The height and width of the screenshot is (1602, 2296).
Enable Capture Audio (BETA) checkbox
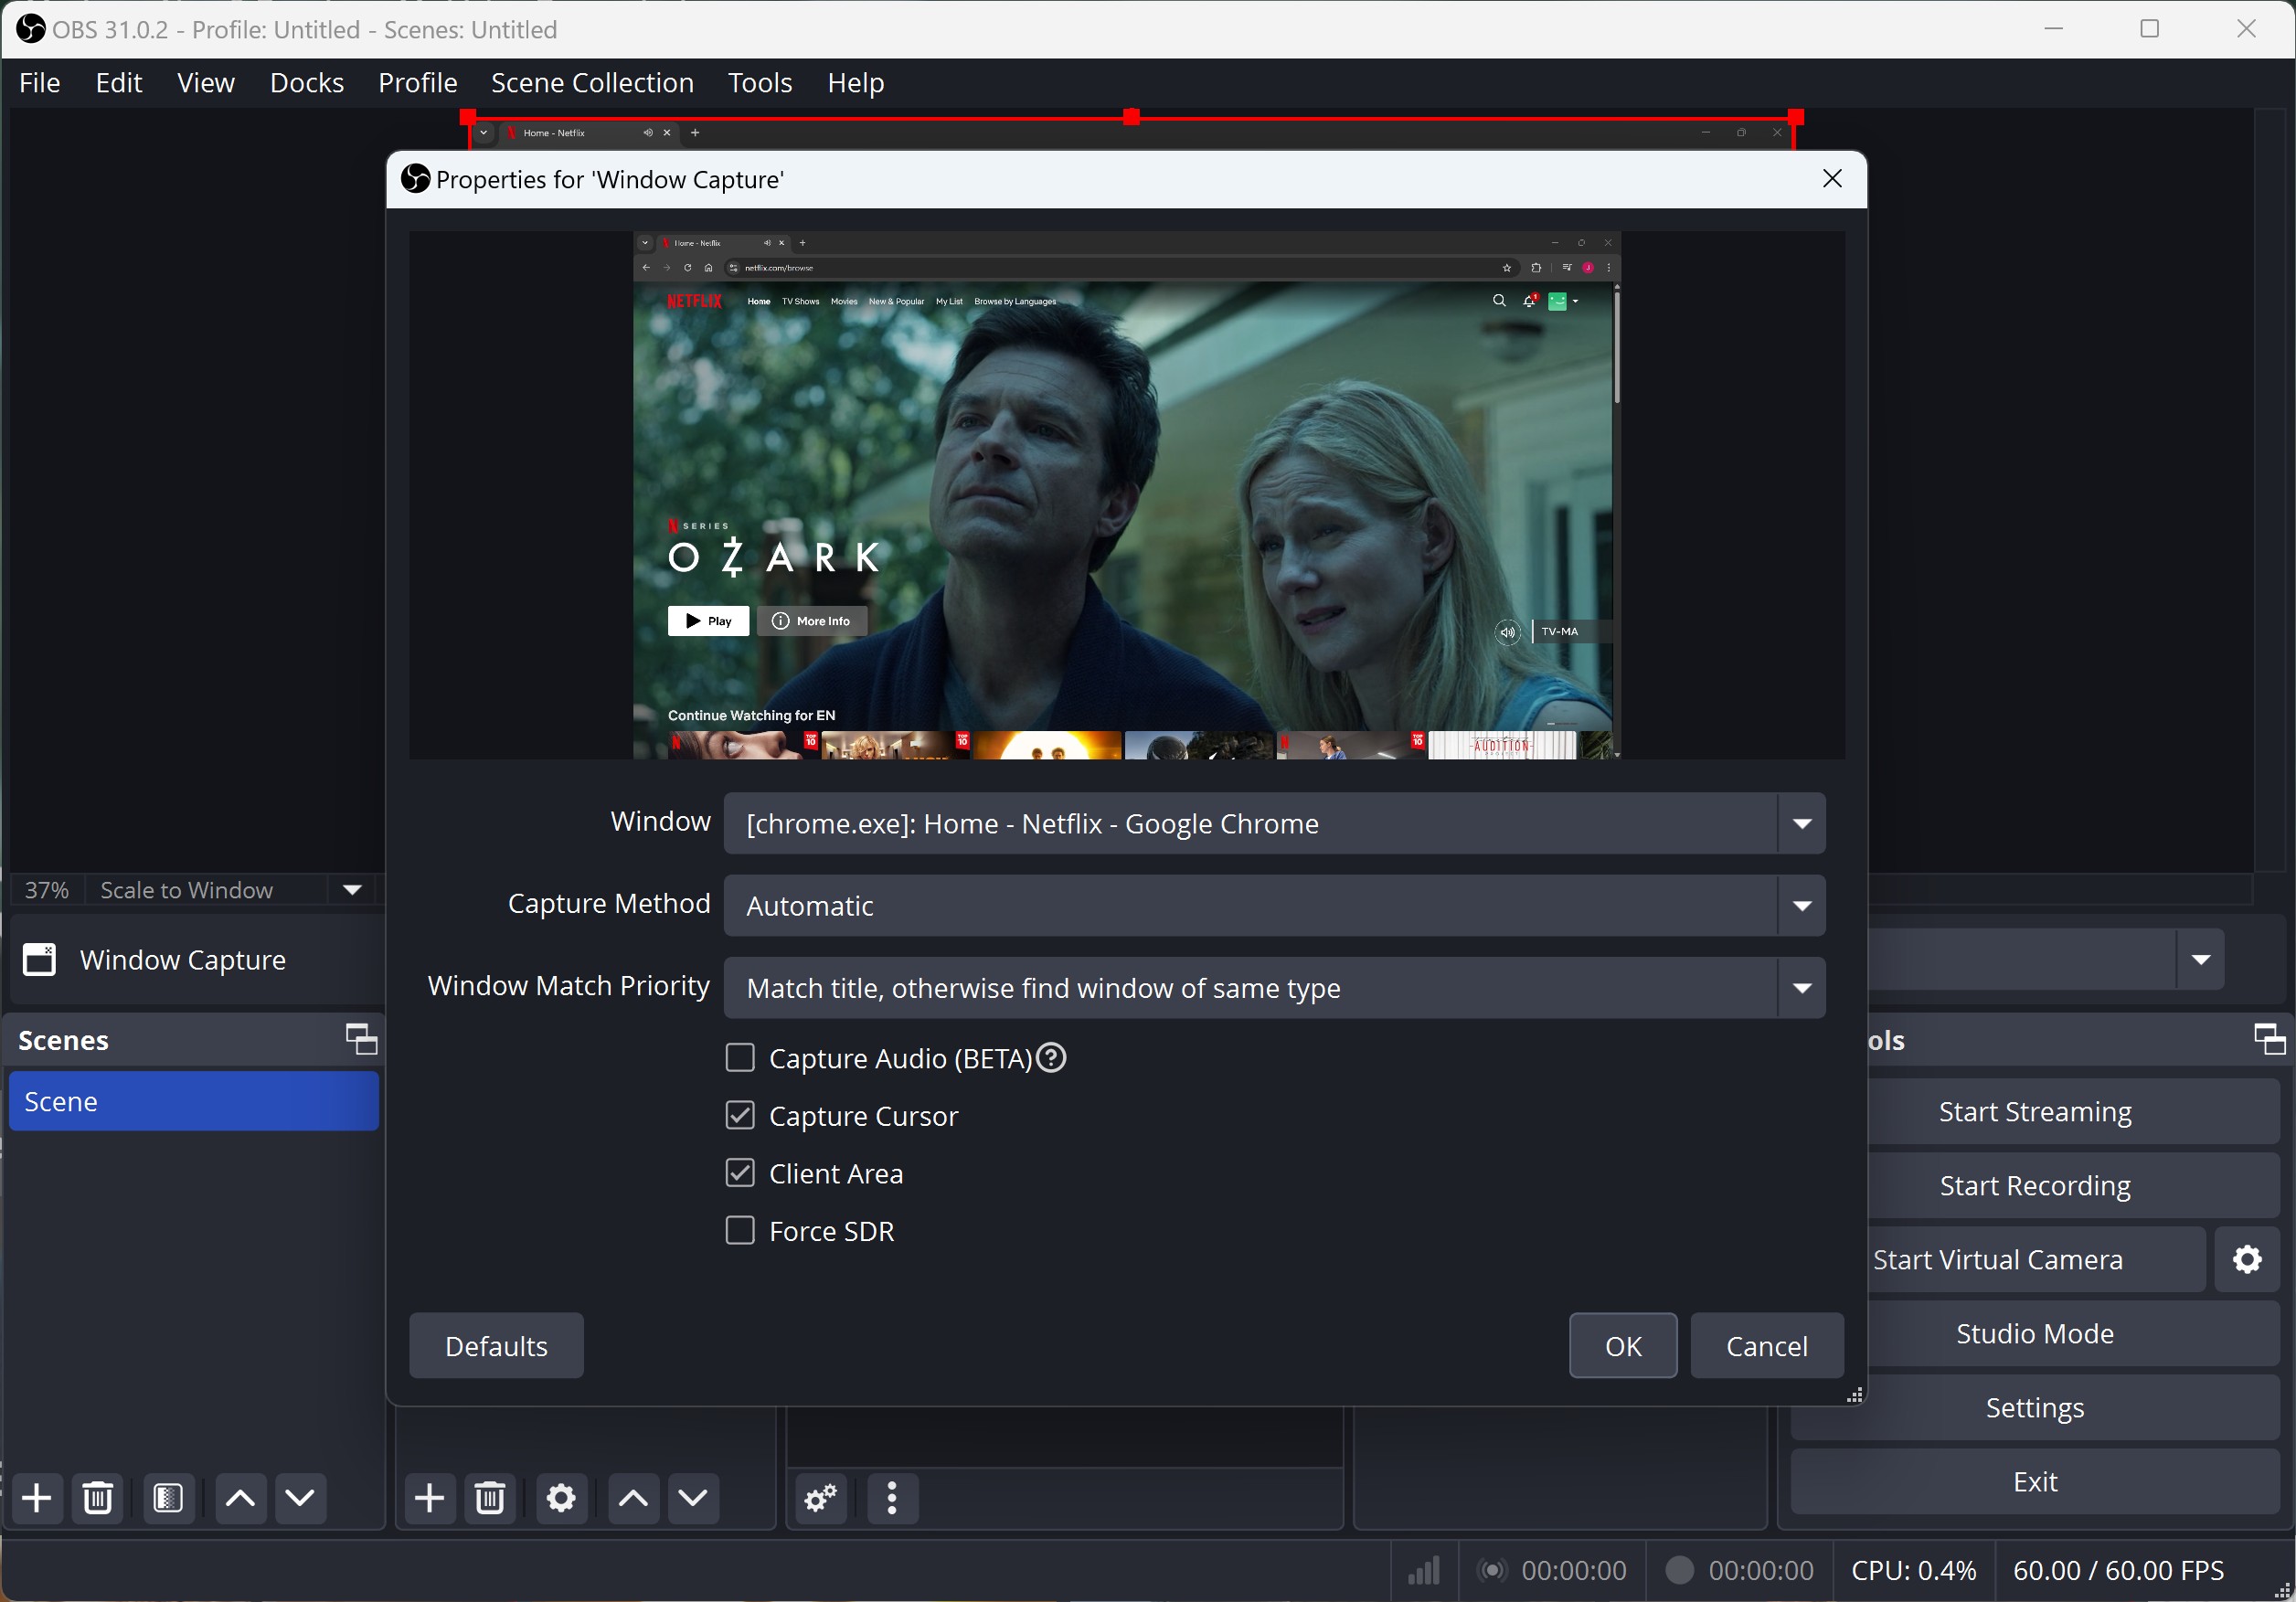(740, 1057)
